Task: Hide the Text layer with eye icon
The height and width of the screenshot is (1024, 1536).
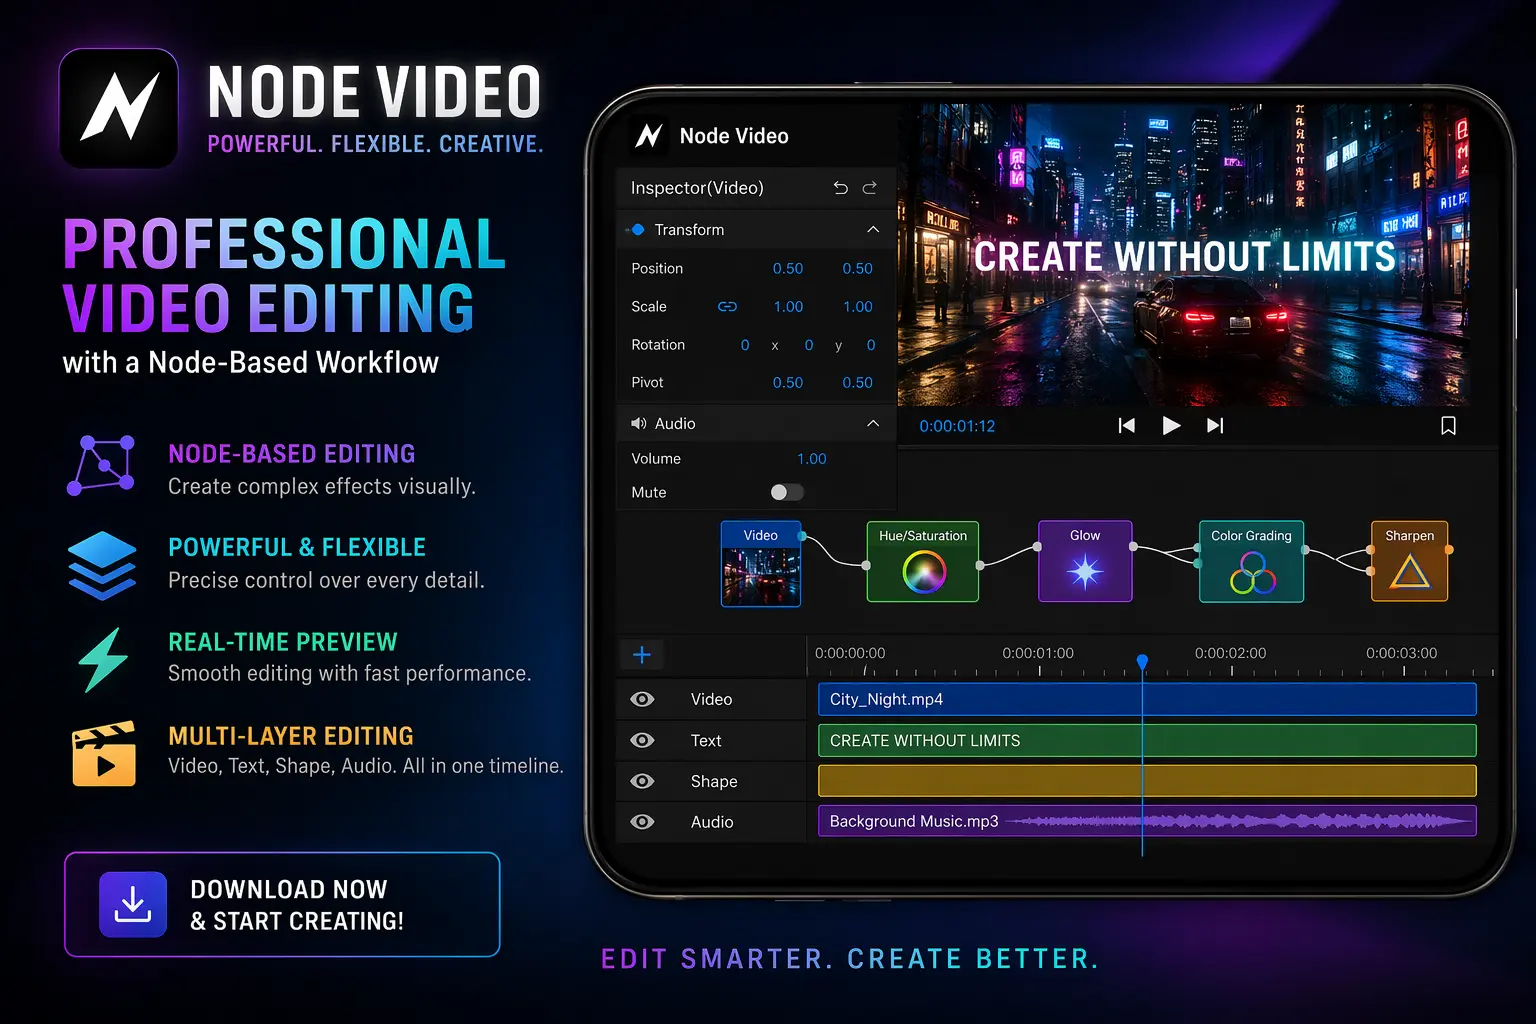Action: pos(642,740)
